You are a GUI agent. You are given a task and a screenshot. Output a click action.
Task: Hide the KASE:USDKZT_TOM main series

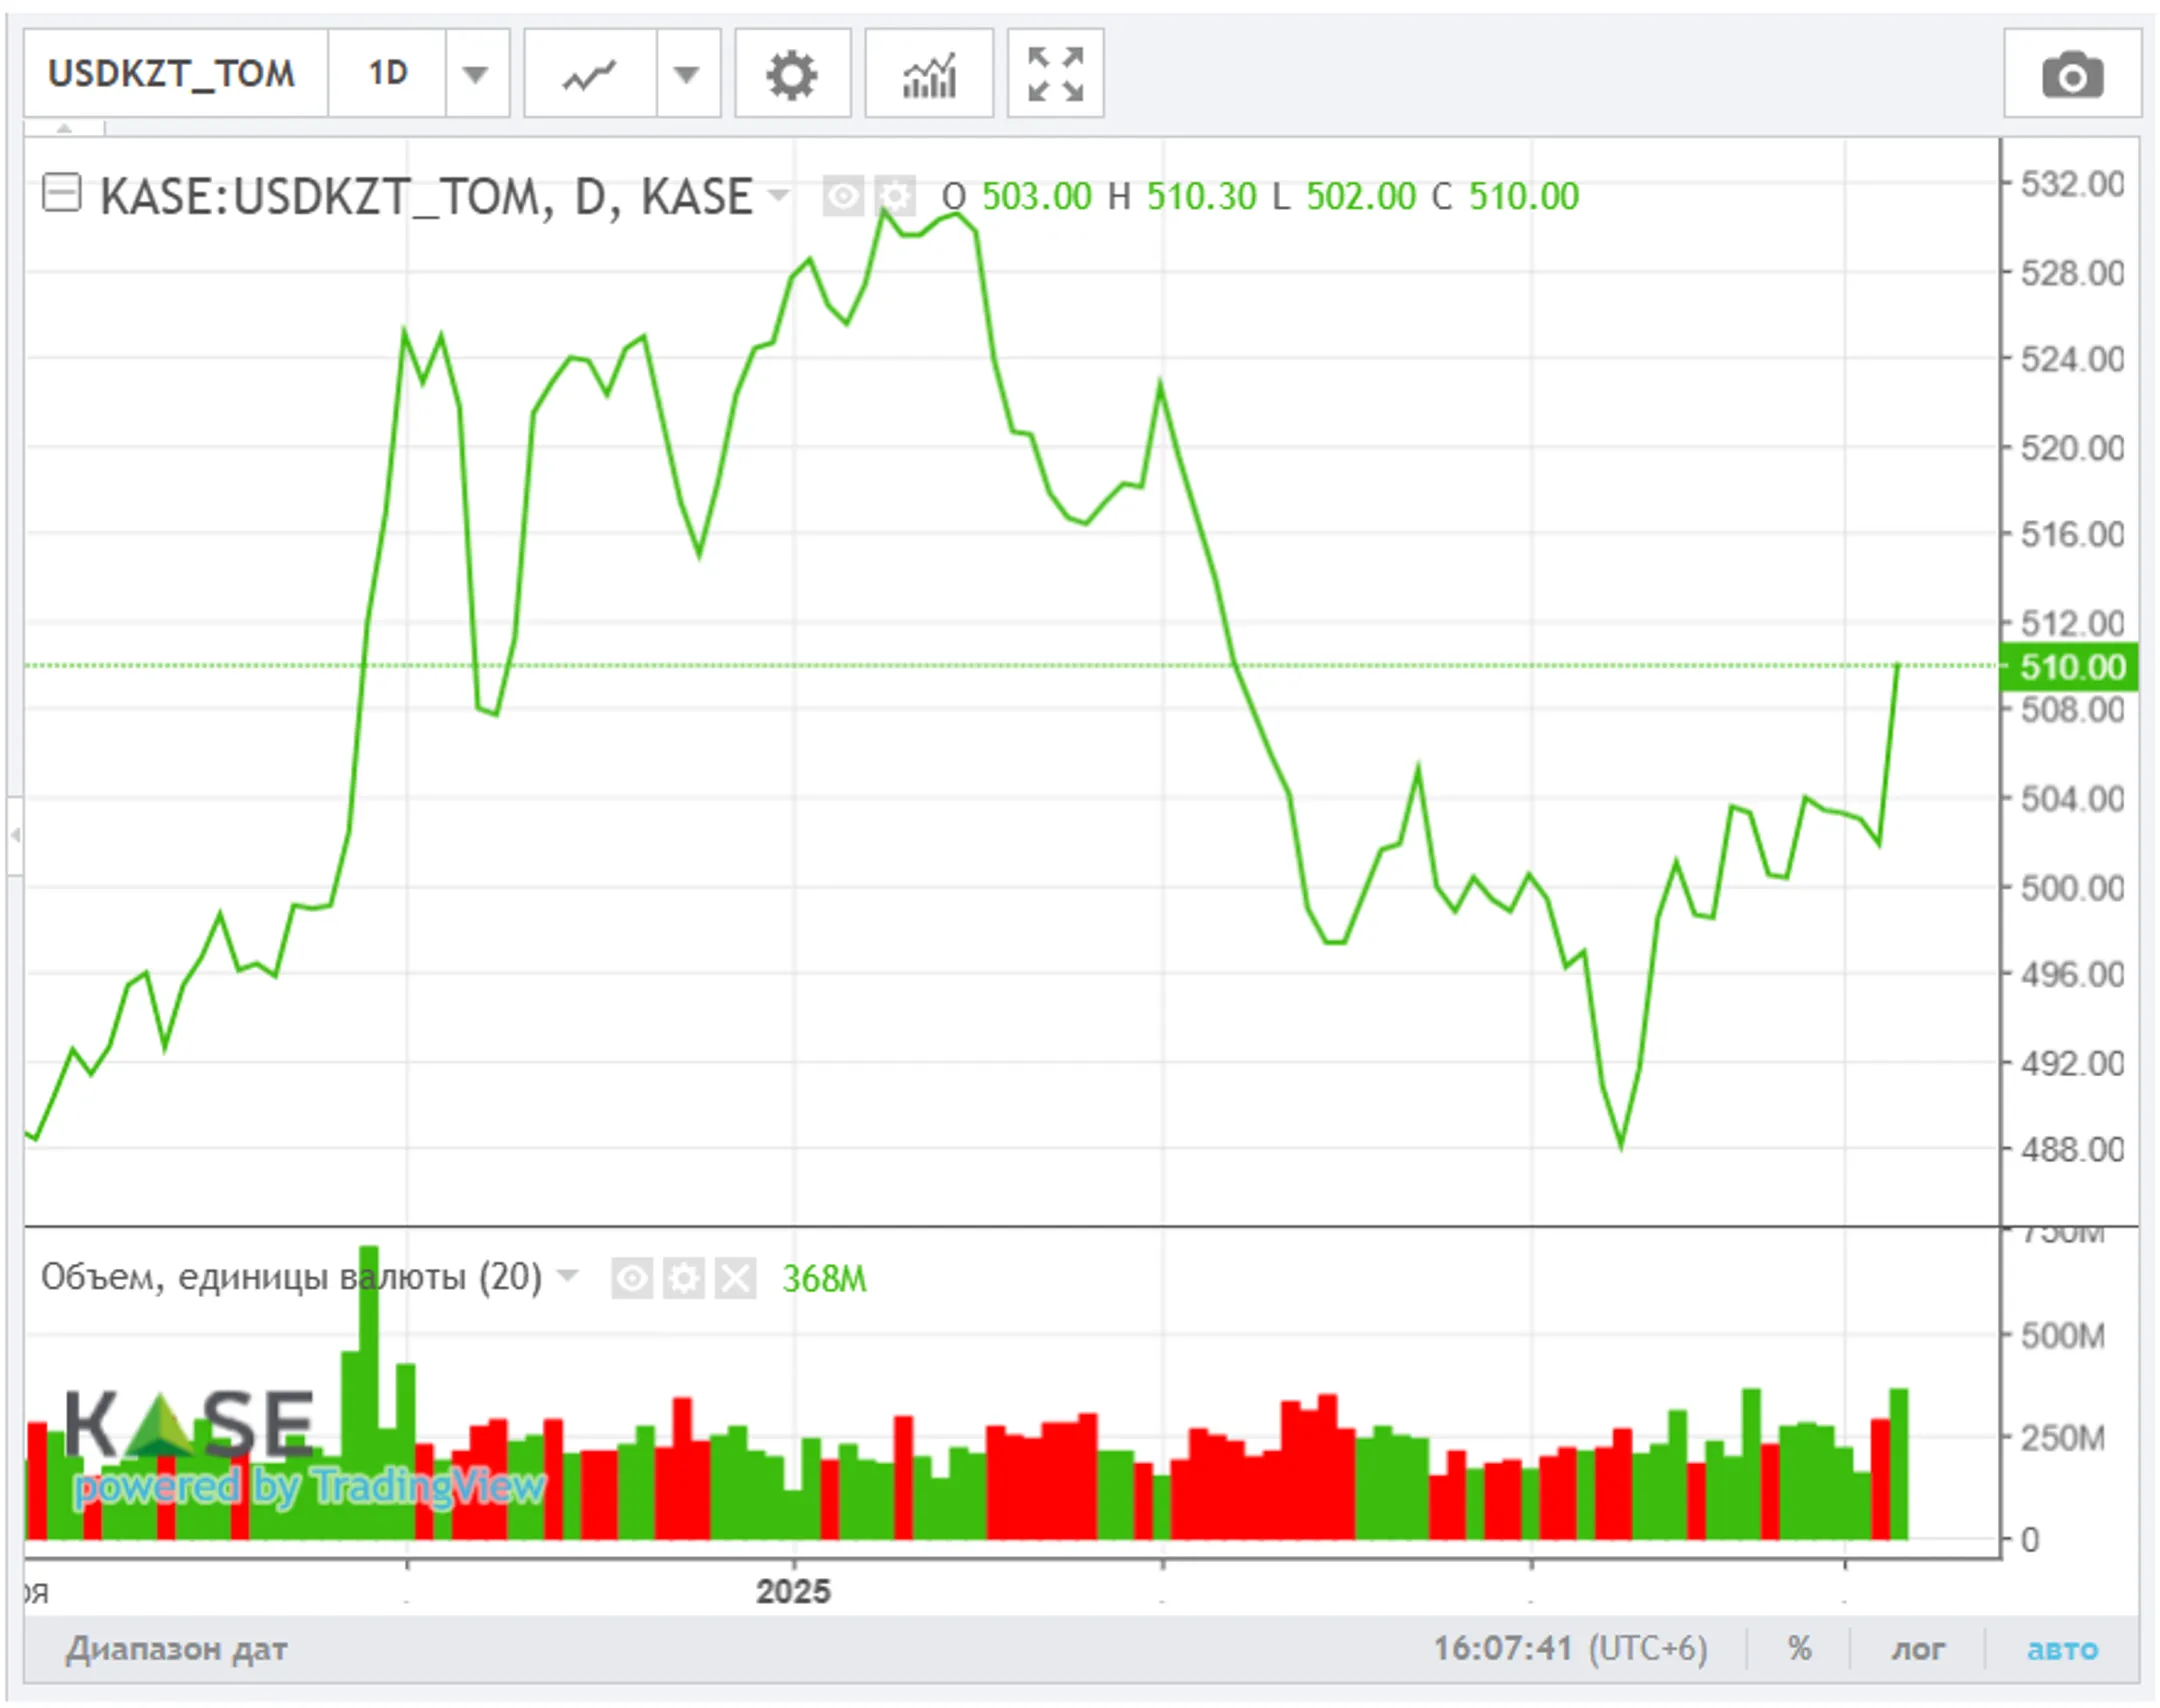843,196
